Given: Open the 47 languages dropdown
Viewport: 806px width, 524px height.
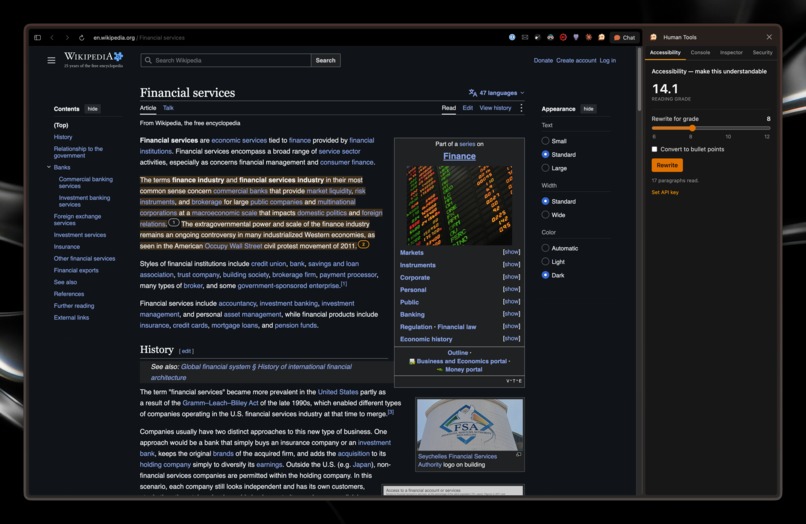Looking at the screenshot, I should pyautogui.click(x=496, y=93).
